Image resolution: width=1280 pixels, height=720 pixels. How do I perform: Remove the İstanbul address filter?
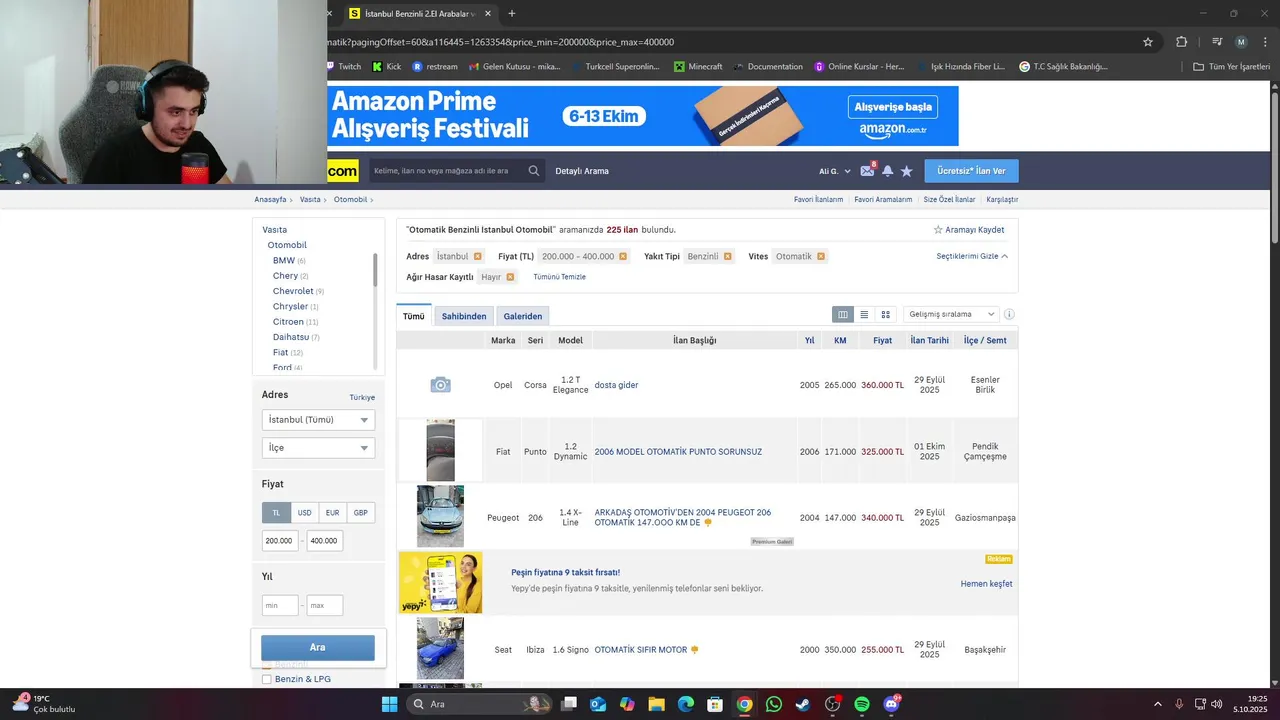pos(478,257)
